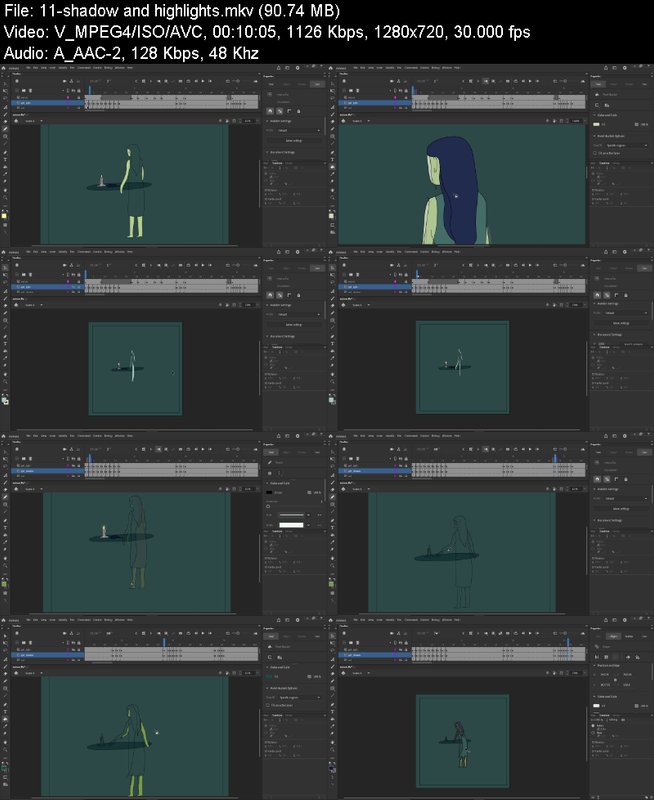This screenshot has height=800, width=654.
Task: Click playhead in bright standing-figure frame timeline
Action: 90,90
